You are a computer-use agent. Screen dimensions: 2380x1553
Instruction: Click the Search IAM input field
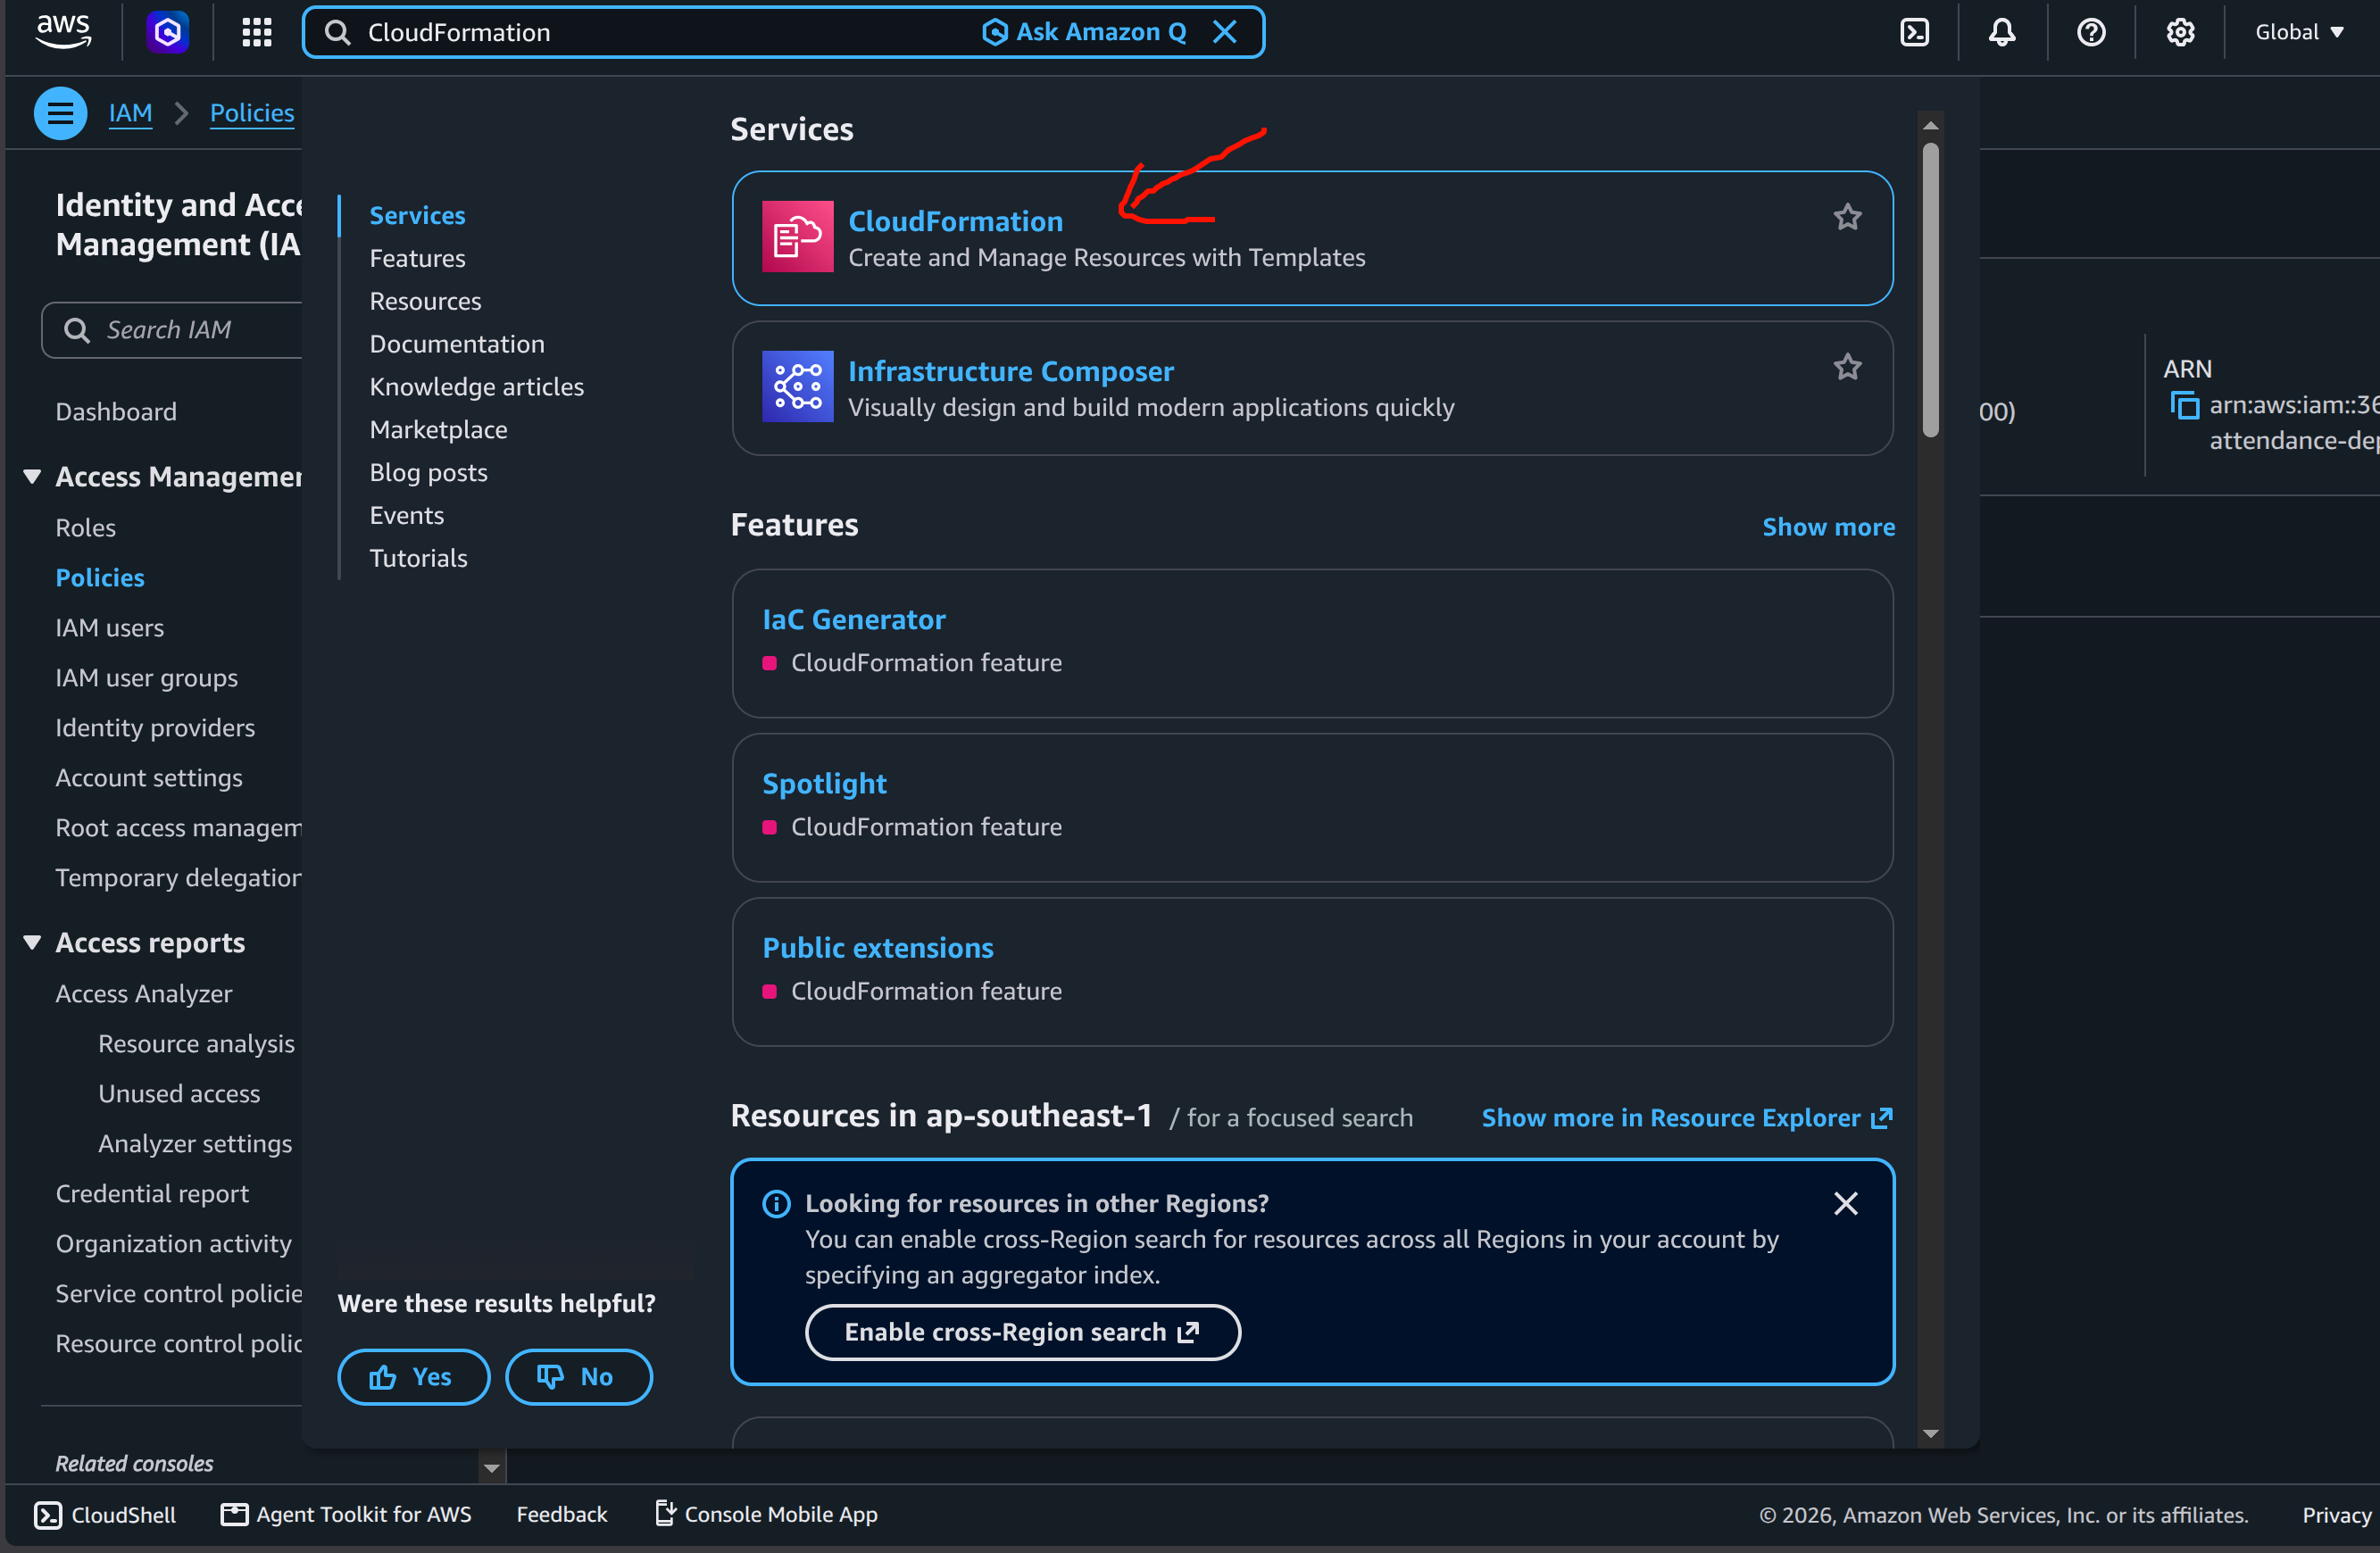tap(172, 330)
